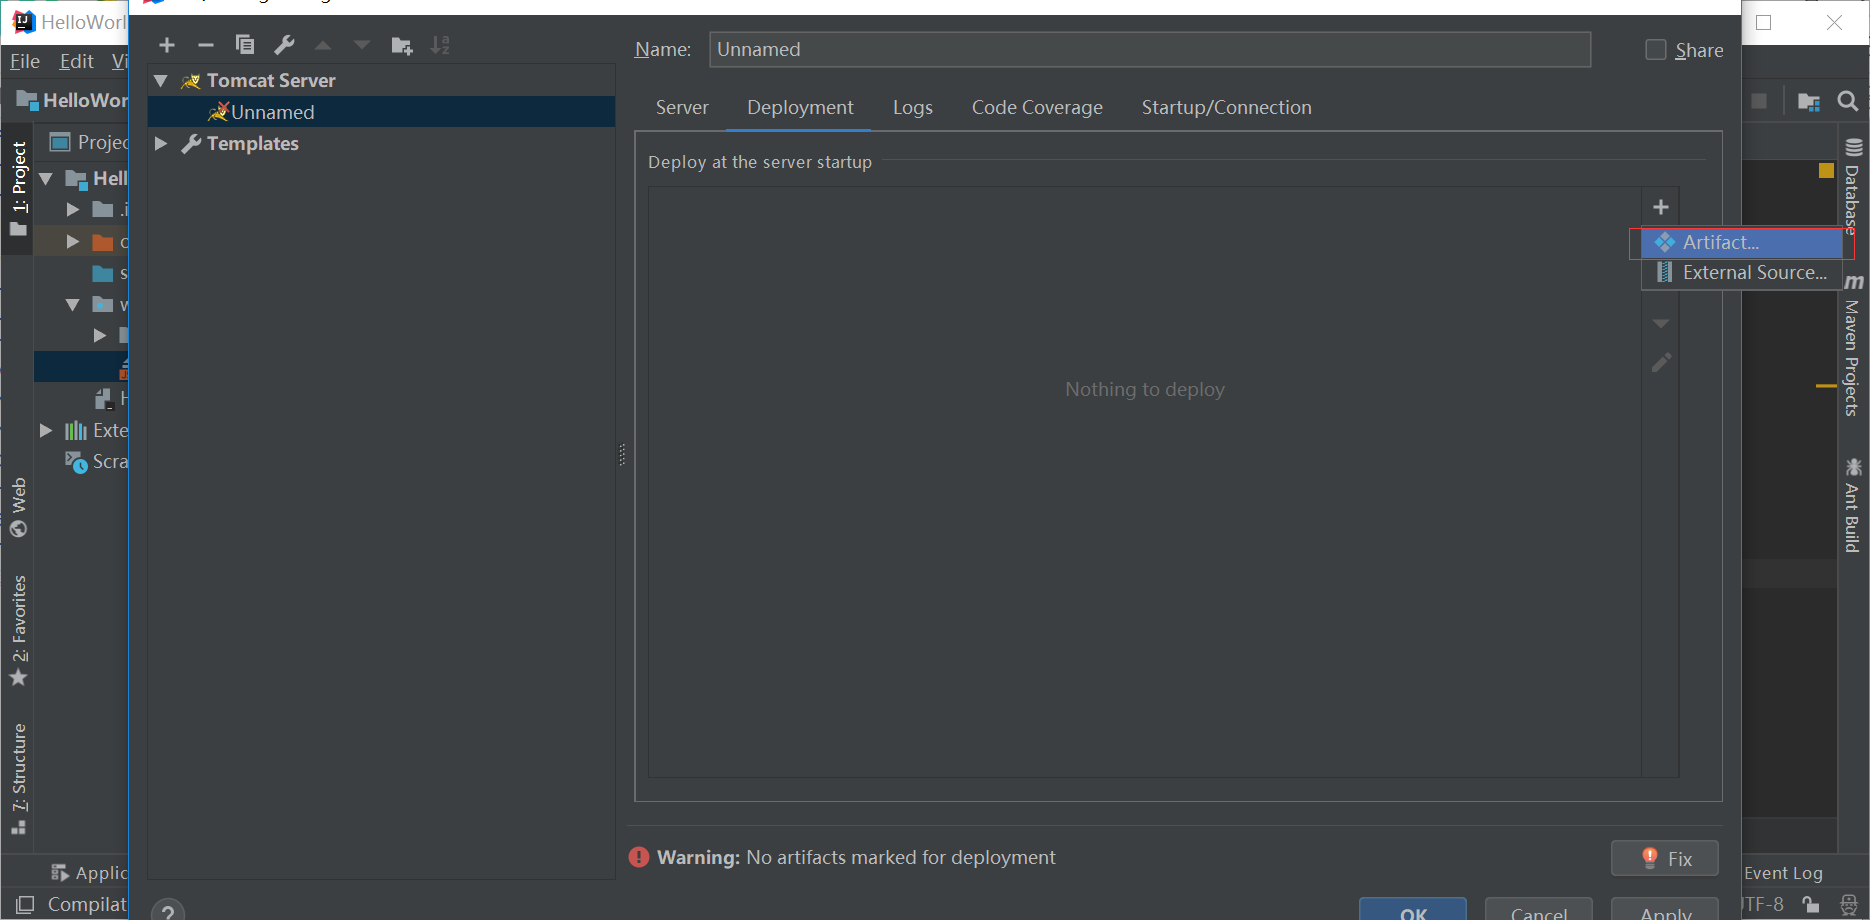This screenshot has width=1870, height=920.
Task: Remove selected configuration with minus icon
Action: point(206,45)
